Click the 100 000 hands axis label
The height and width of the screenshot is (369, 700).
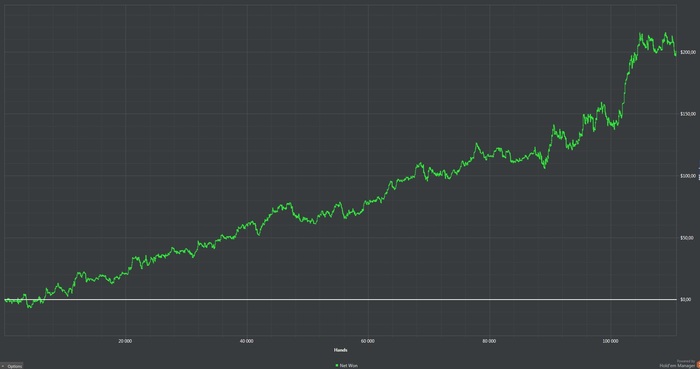pyautogui.click(x=610, y=341)
